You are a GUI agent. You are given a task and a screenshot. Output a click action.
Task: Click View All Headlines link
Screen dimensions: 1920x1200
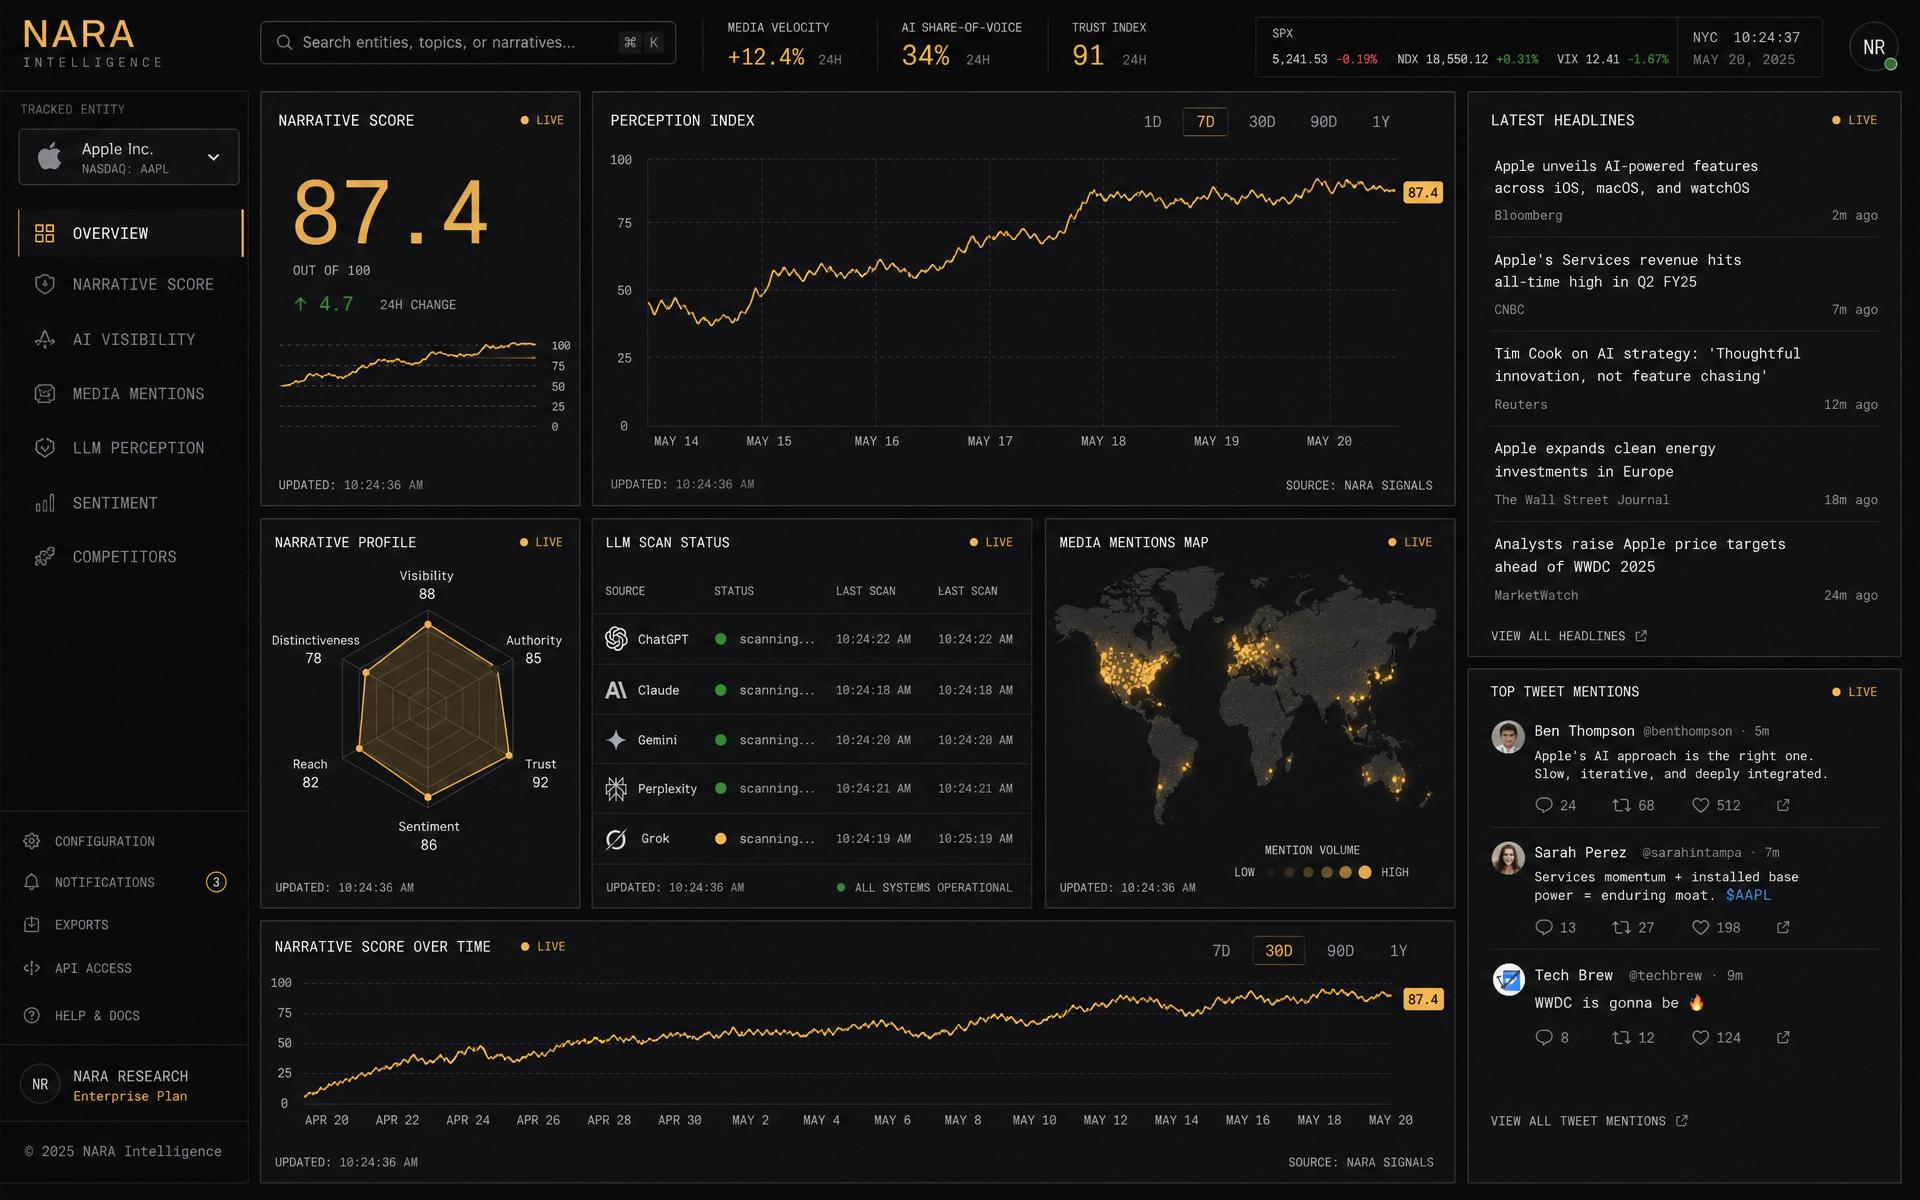1568,636
